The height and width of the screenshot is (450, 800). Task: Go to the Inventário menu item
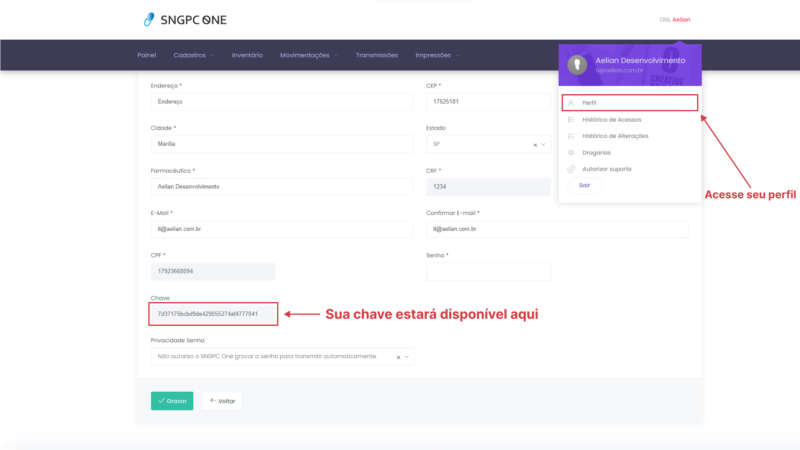pos(247,55)
